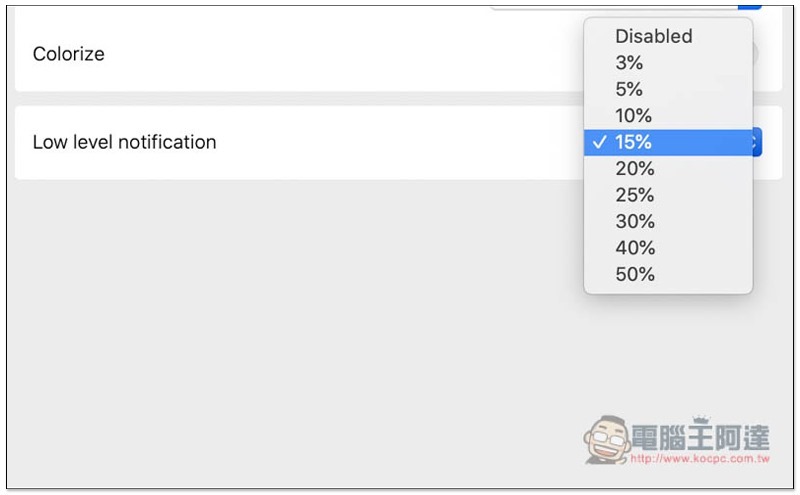
Task: Click the empty gray area below the settings rows
Action: tap(300, 330)
